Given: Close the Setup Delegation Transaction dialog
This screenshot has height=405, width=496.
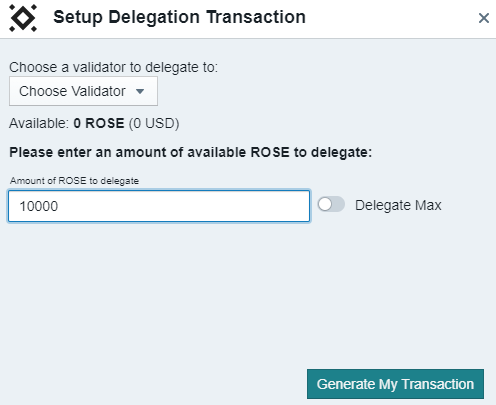Looking at the screenshot, I should click(484, 18).
